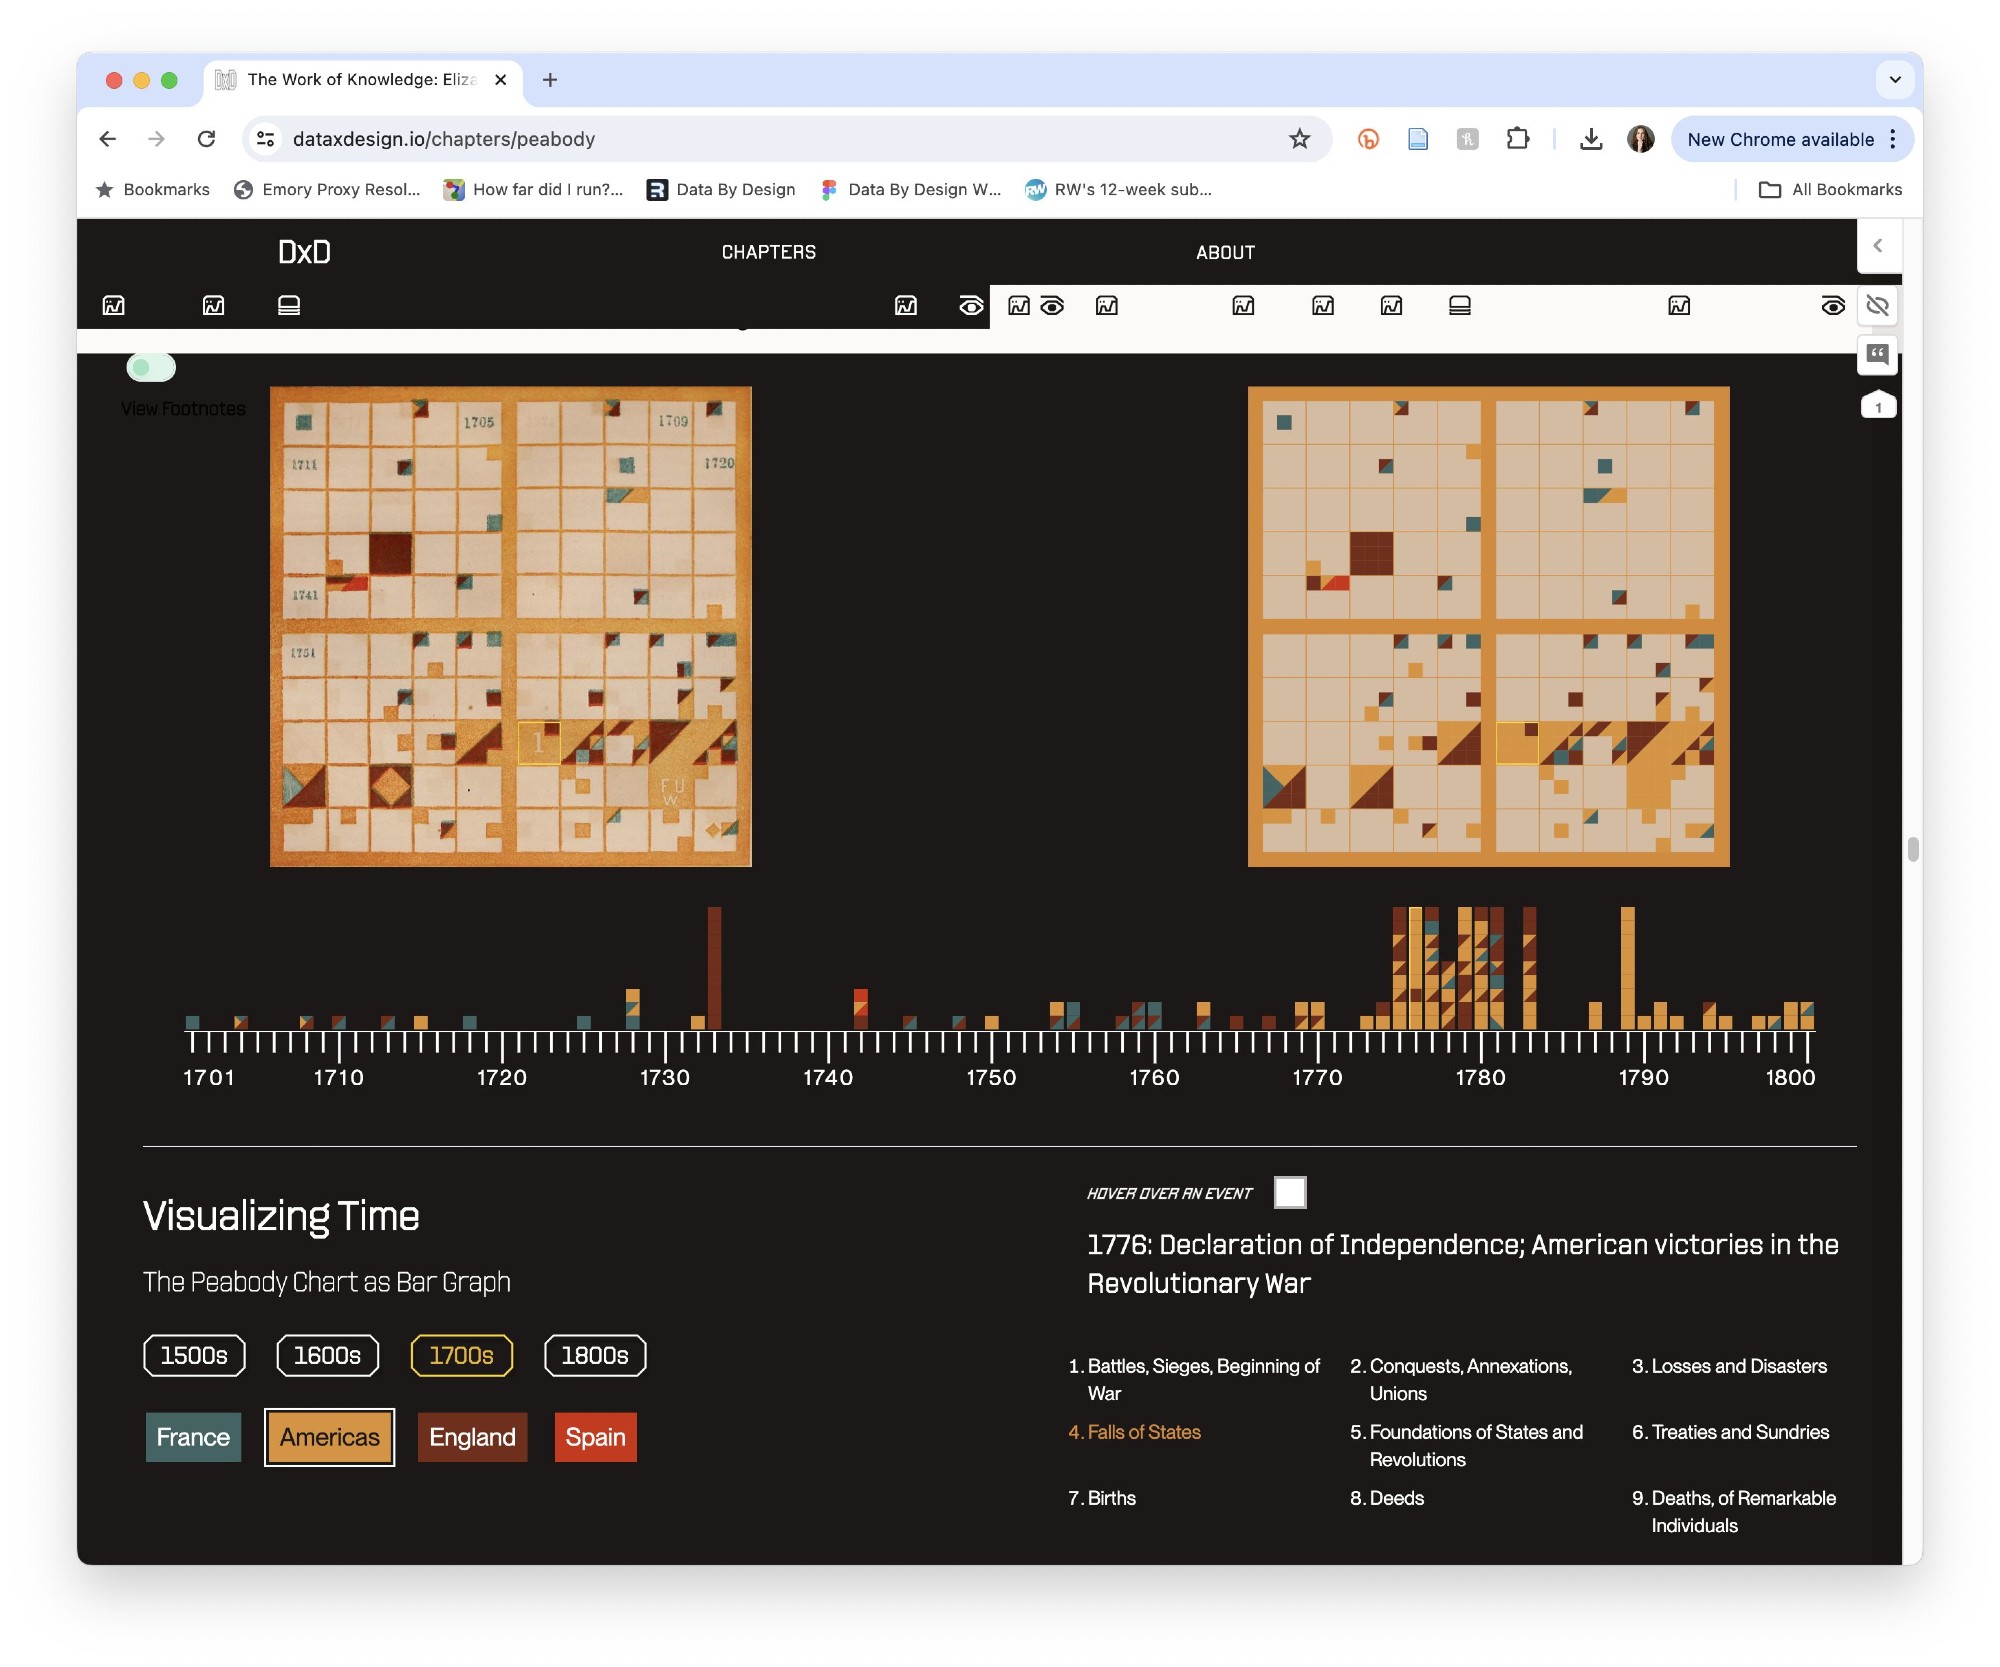Screen dimensions: 2000x1667
Task: Open the CHAPTERS menu
Action: pyautogui.click(x=768, y=252)
